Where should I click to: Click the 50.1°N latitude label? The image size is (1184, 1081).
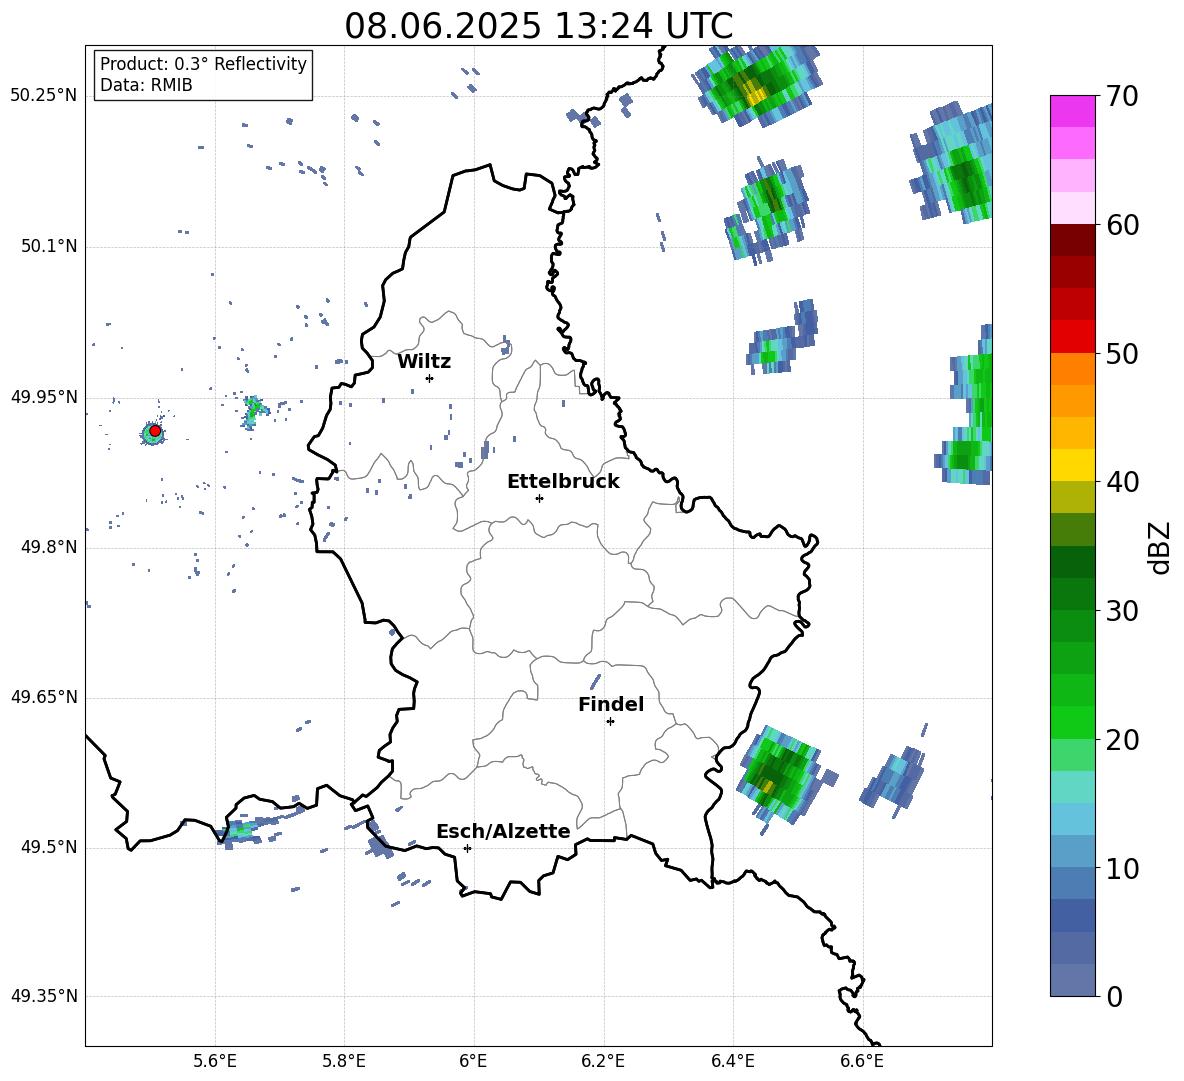pyautogui.click(x=48, y=247)
